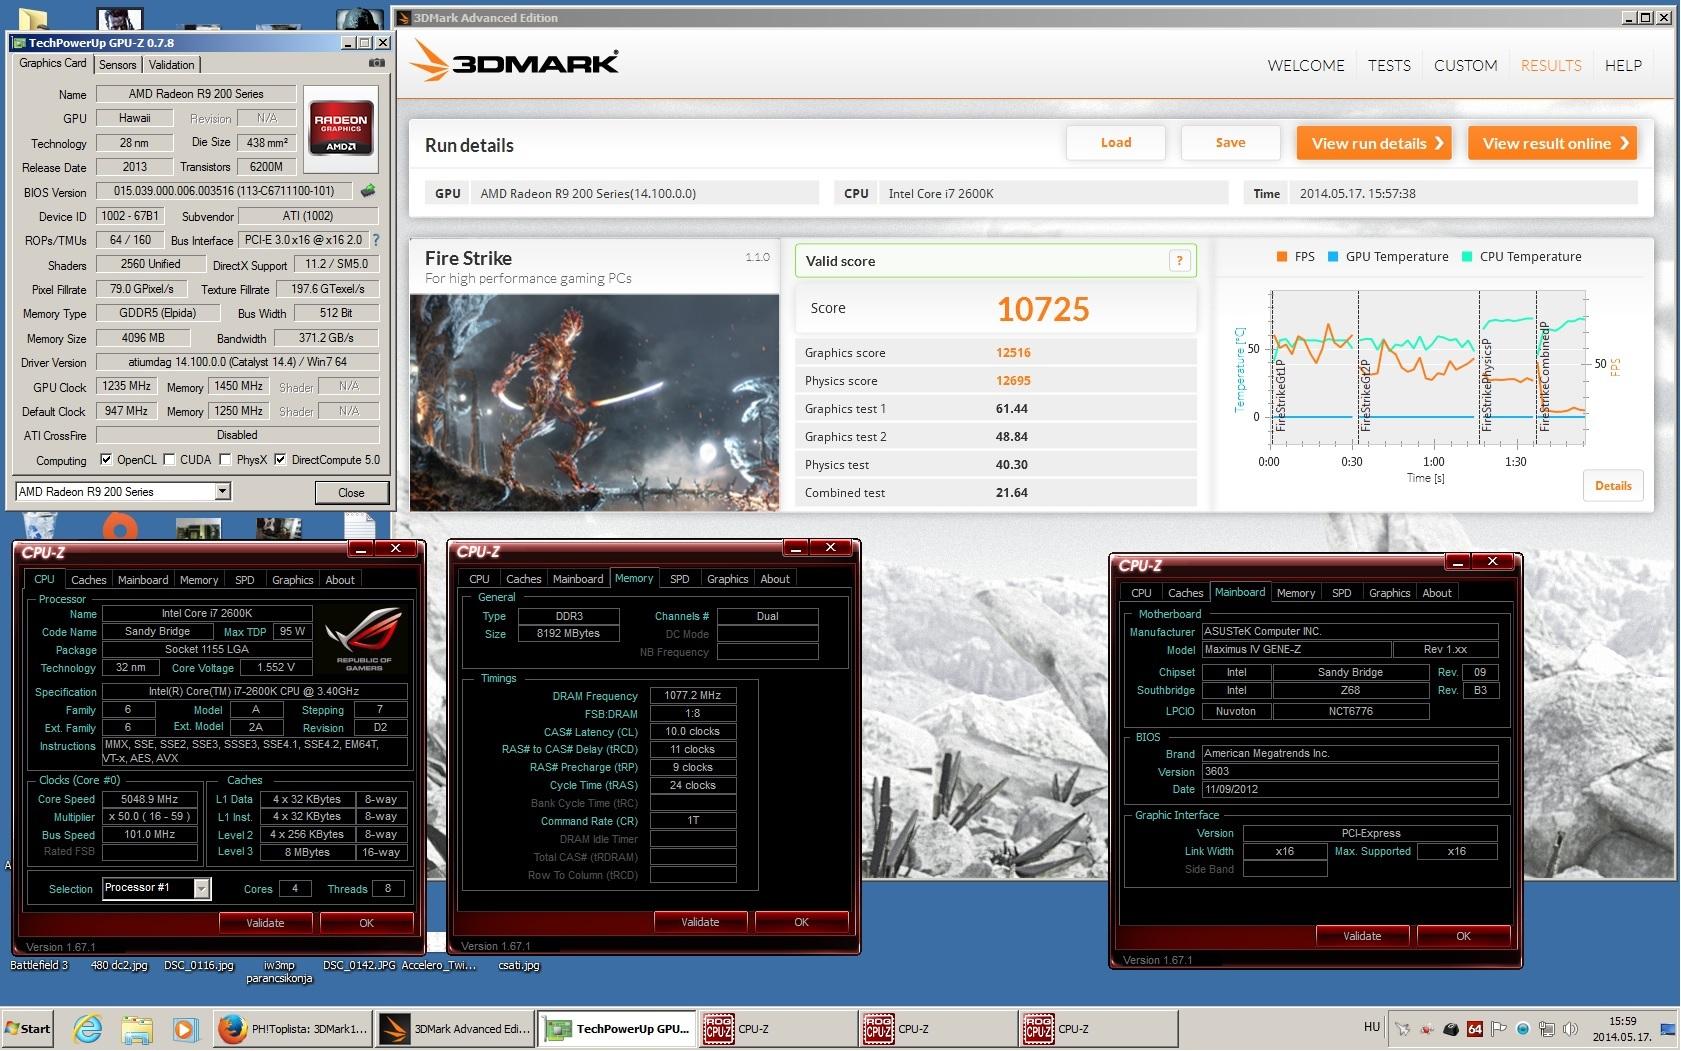
Task: Click the Graphics score value 12516
Action: click(x=1013, y=352)
